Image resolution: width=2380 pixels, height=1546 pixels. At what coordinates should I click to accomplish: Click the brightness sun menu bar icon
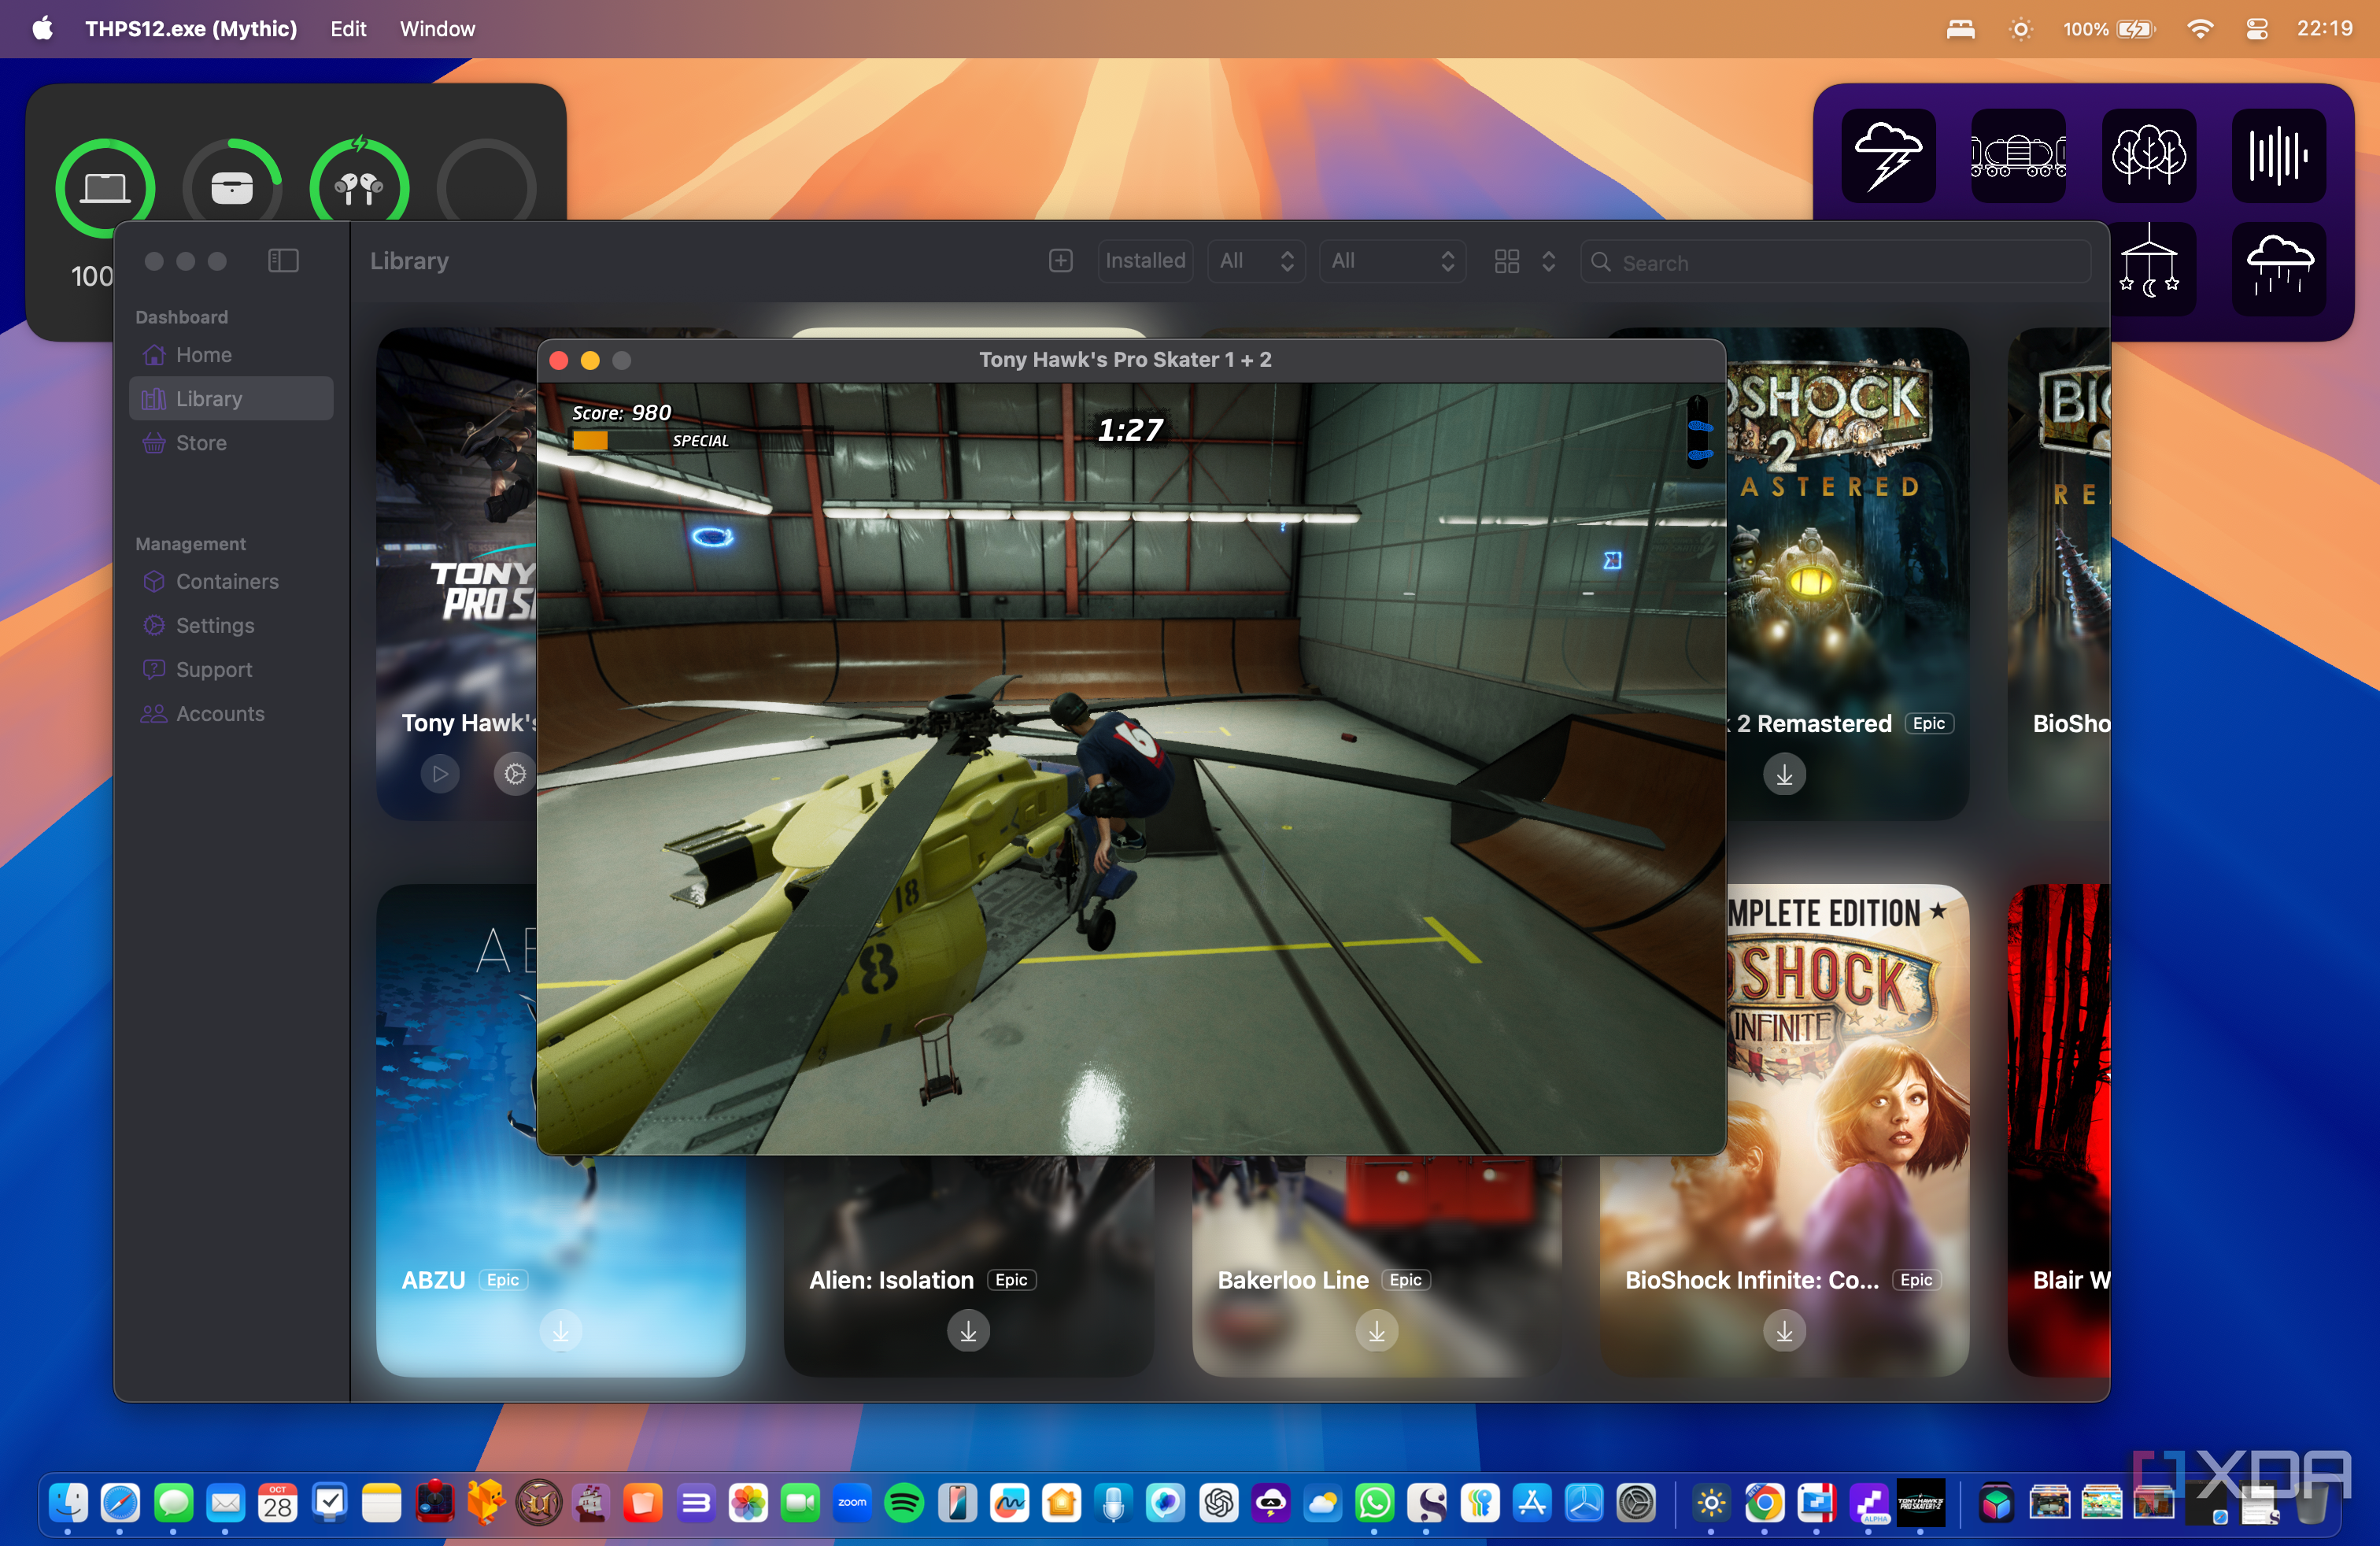(2020, 29)
